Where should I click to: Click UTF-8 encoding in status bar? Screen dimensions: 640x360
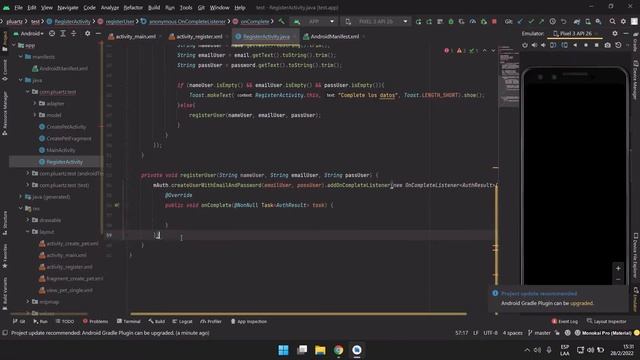(x=490, y=333)
